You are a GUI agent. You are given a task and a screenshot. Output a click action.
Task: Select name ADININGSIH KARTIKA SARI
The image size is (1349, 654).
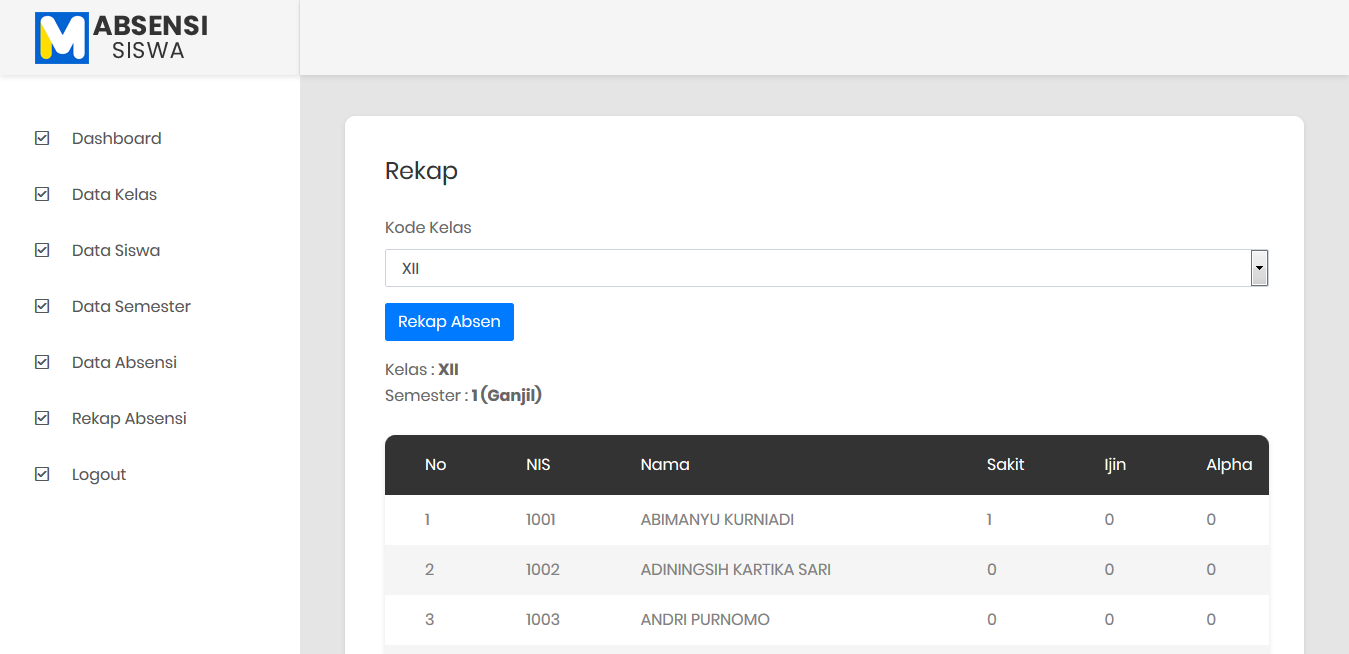coord(736,570)
